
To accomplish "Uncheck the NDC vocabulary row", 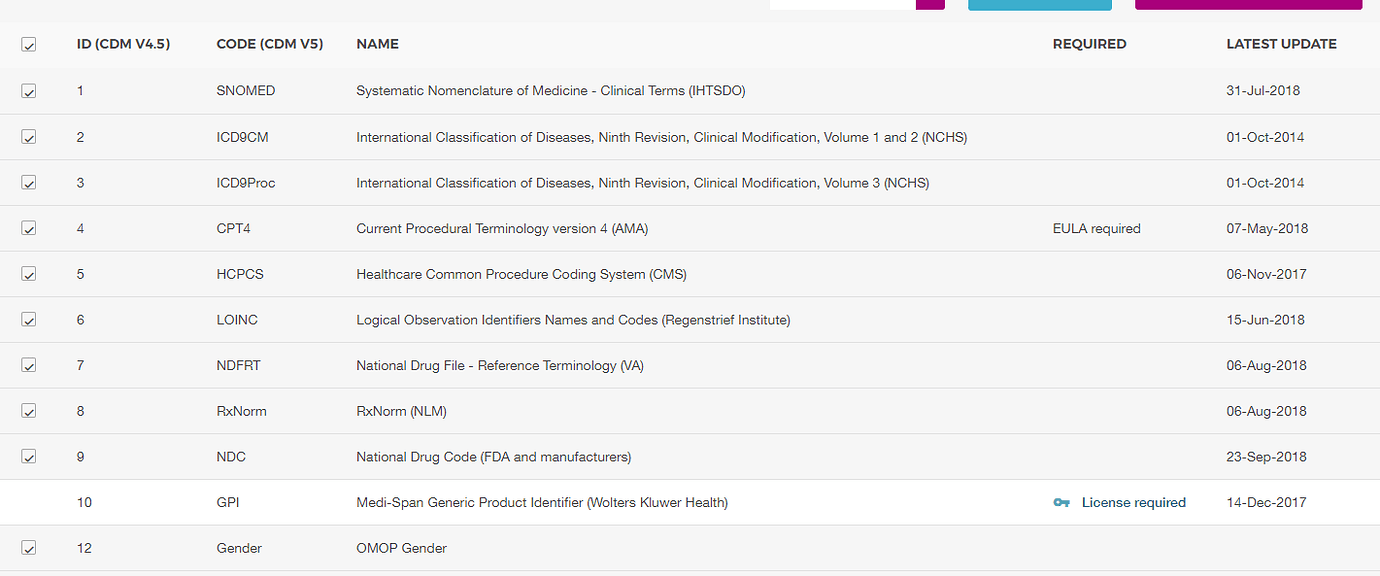I will pos(29,456).
